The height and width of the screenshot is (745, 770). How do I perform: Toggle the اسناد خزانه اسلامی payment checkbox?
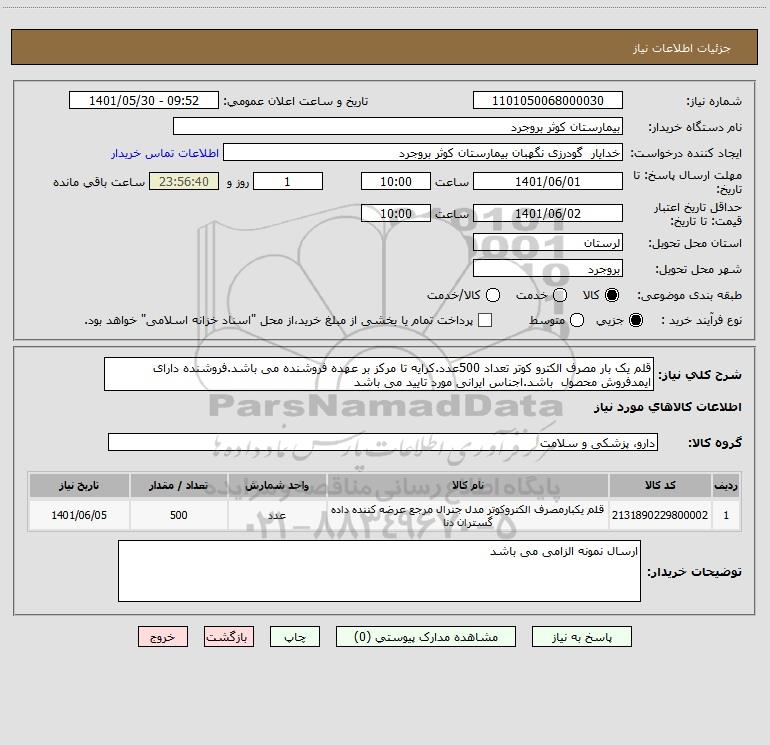pyautogui.click(x=485, y=320)
